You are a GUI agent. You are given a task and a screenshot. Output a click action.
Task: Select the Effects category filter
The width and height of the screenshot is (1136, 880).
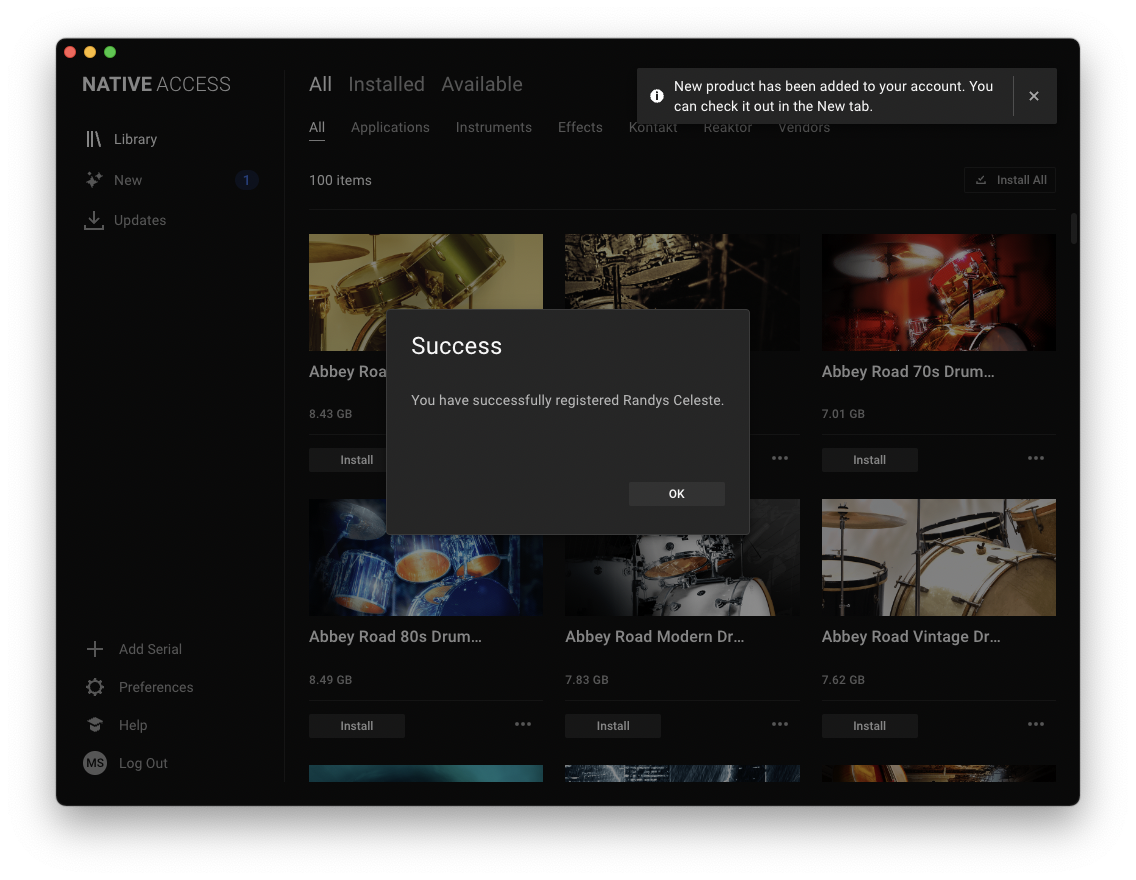pyautogui.click(x=580, y=127)
